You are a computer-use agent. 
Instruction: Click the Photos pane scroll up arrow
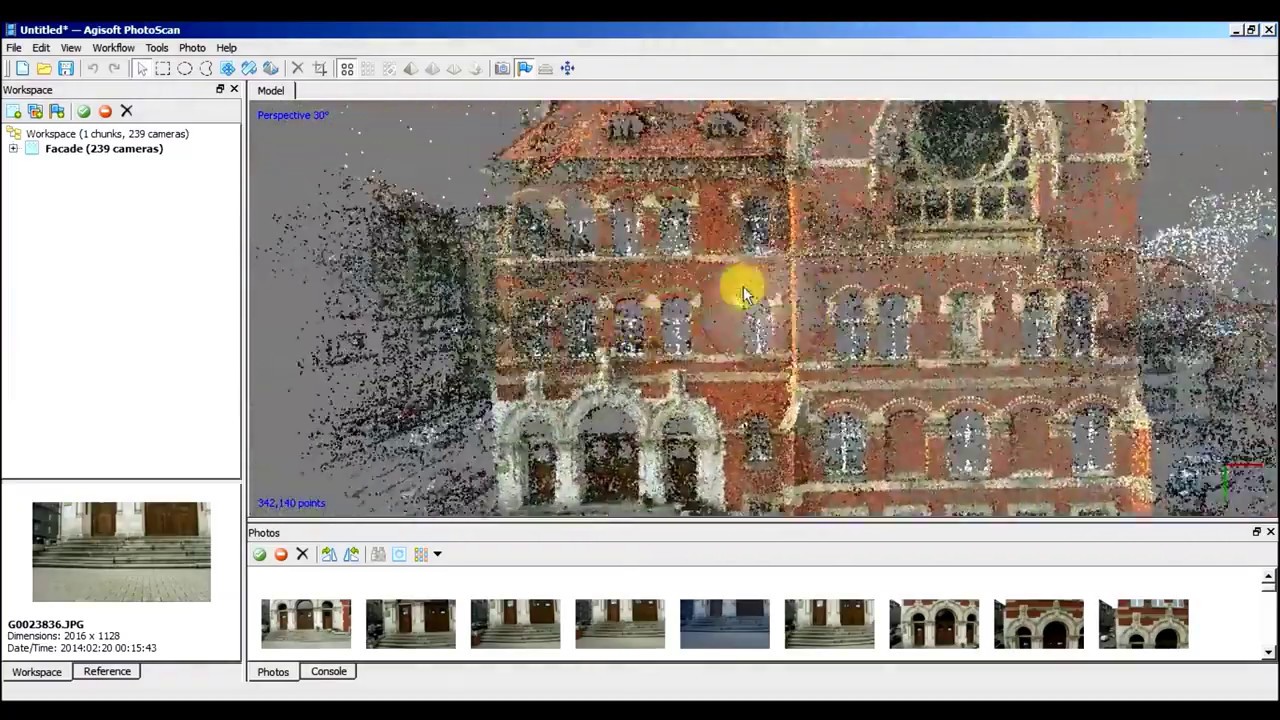pyautogui.click(x=1268, y=578)
